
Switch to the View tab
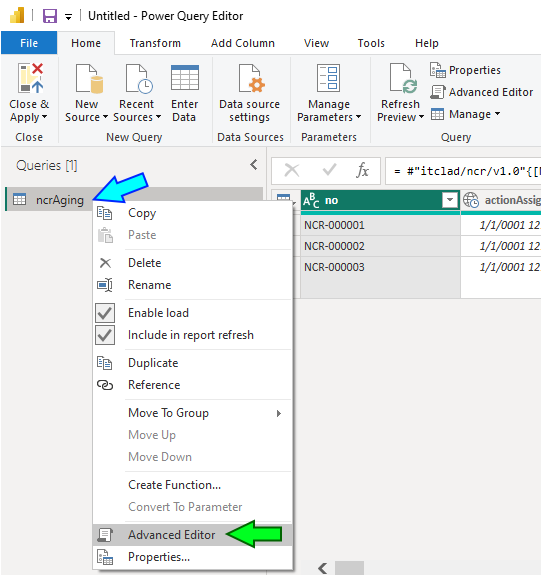point(317,43)
